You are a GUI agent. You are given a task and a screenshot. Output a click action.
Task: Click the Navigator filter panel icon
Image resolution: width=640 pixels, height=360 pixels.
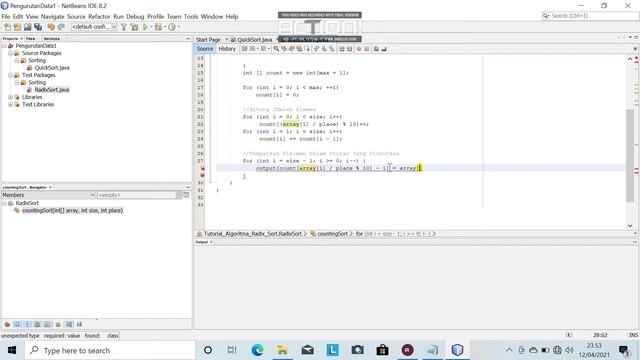[x=186, y=195]
